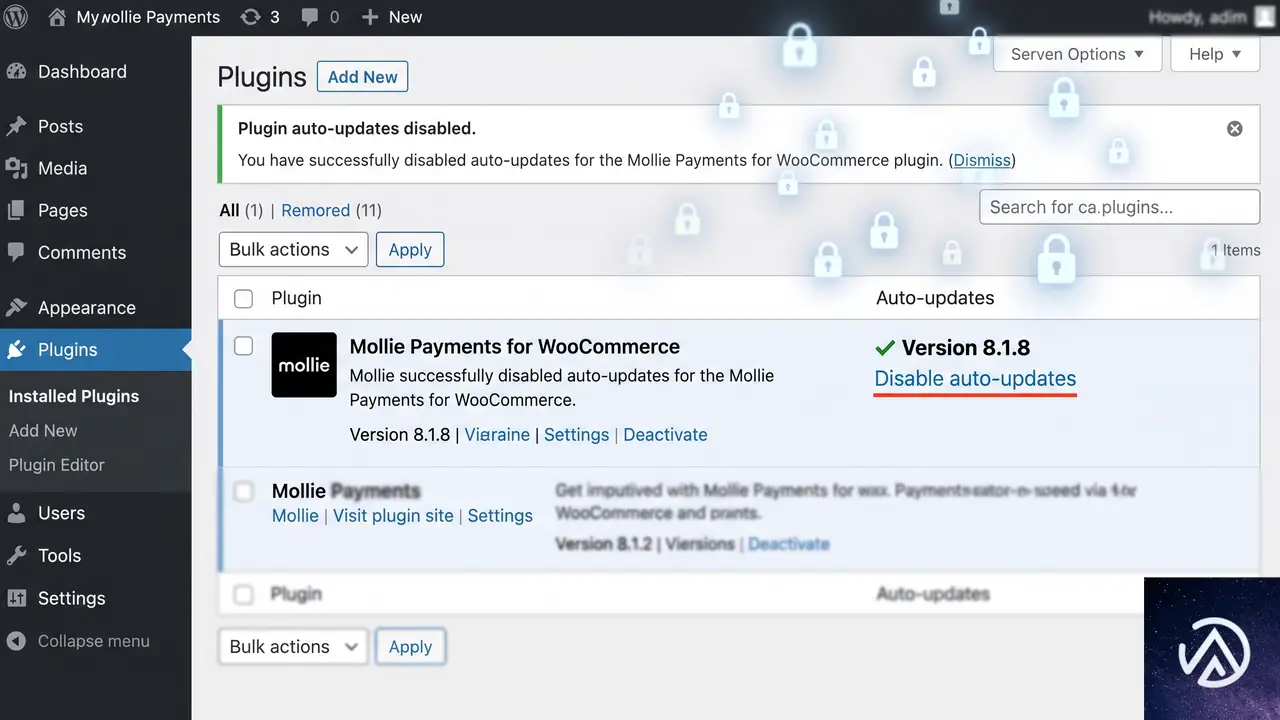The image size is (1280, 720).
Task: Click the plus New icon
Action: click(370, 17)
